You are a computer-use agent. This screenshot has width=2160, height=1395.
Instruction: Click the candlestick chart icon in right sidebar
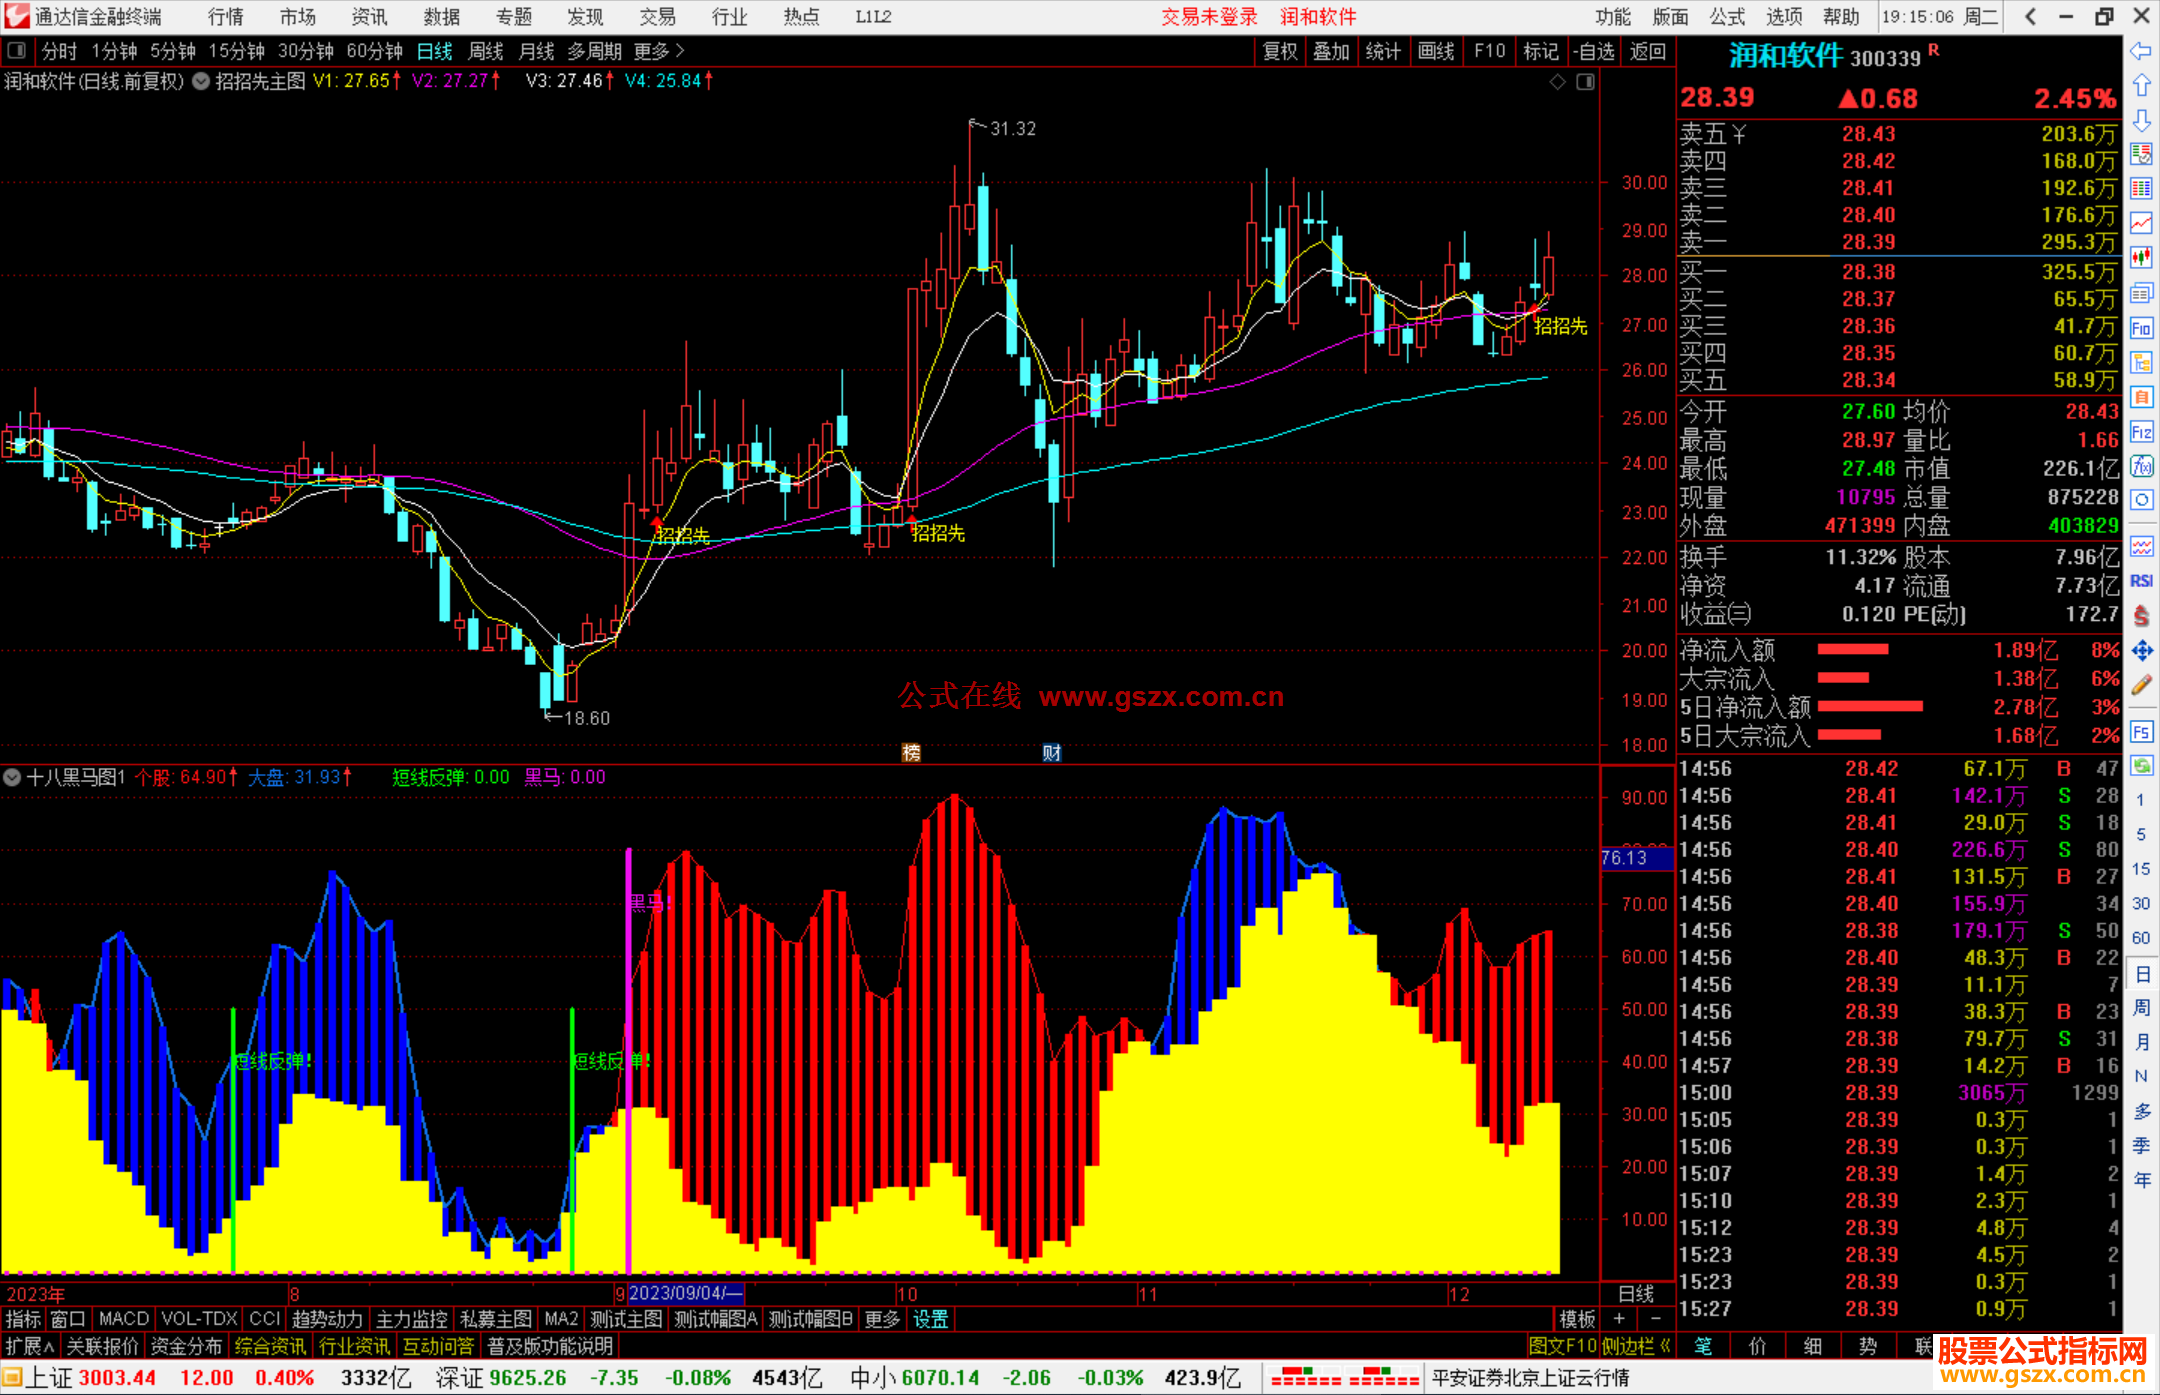click(x=2141, y=257)
